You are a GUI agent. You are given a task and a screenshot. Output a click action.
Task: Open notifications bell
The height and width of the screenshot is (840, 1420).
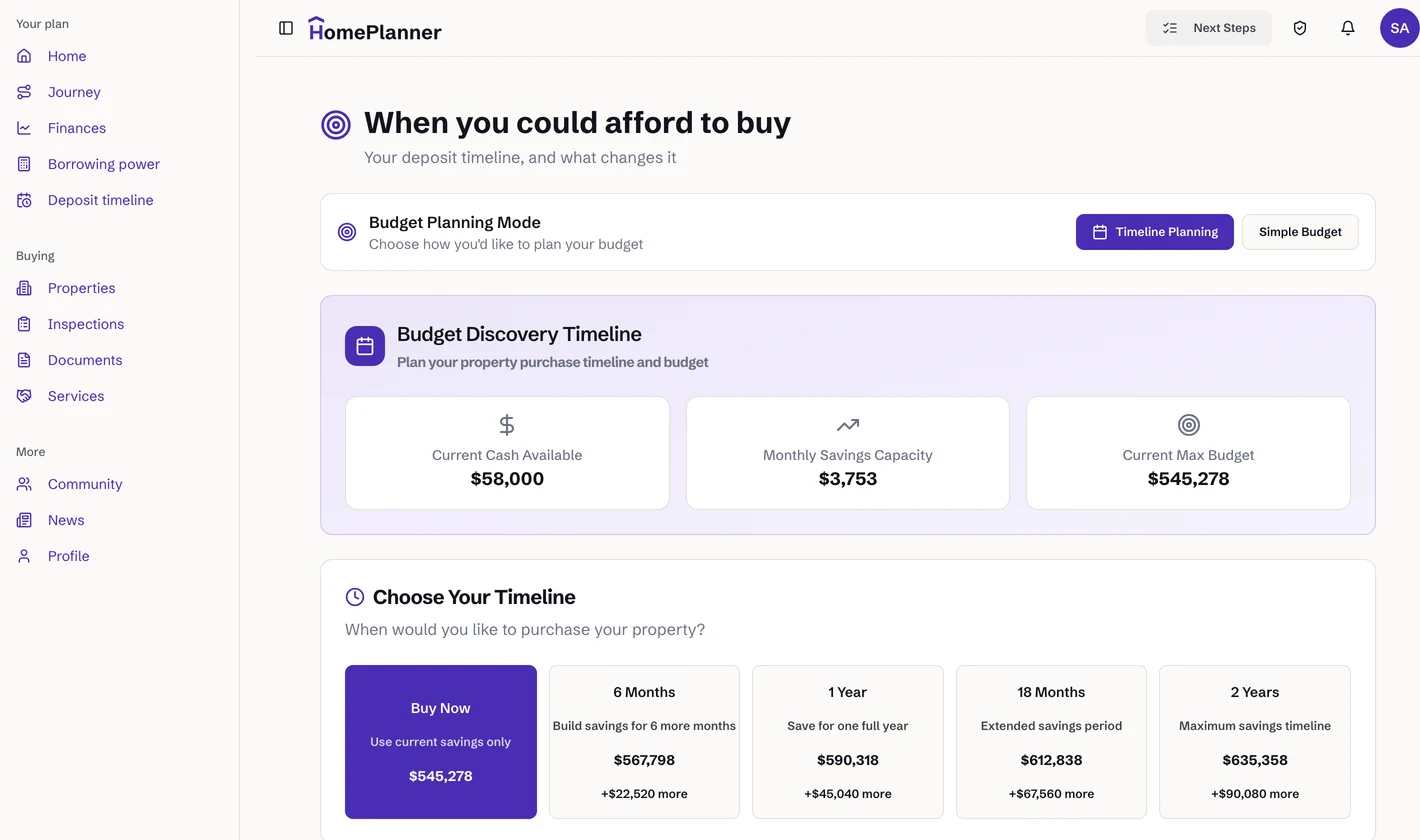pos(1348,28)
